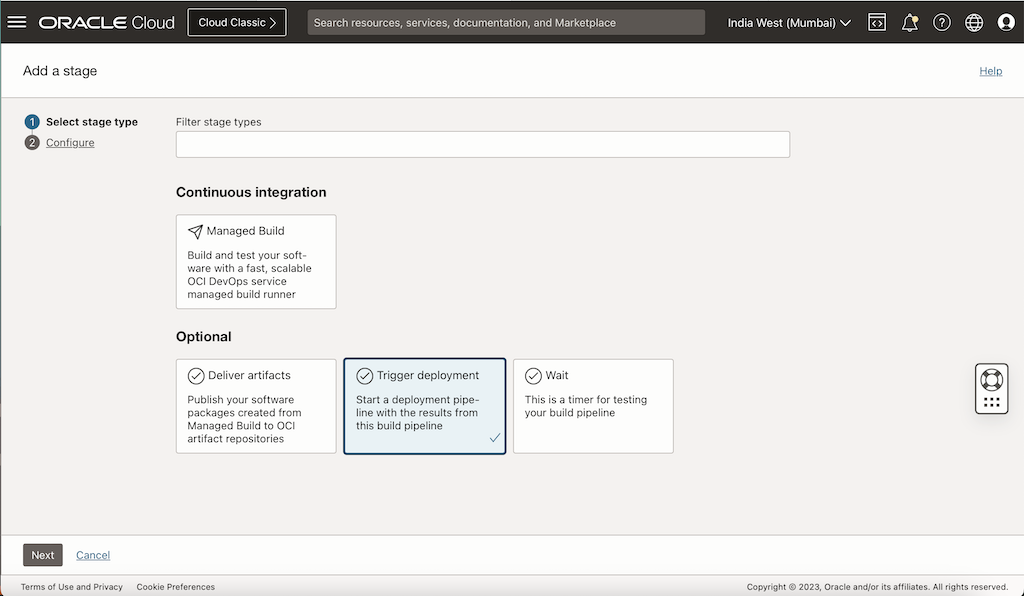Select the Deliver artifacts stage card
1024x596 pixels.
pyautogui.click(x=256, y=406)
